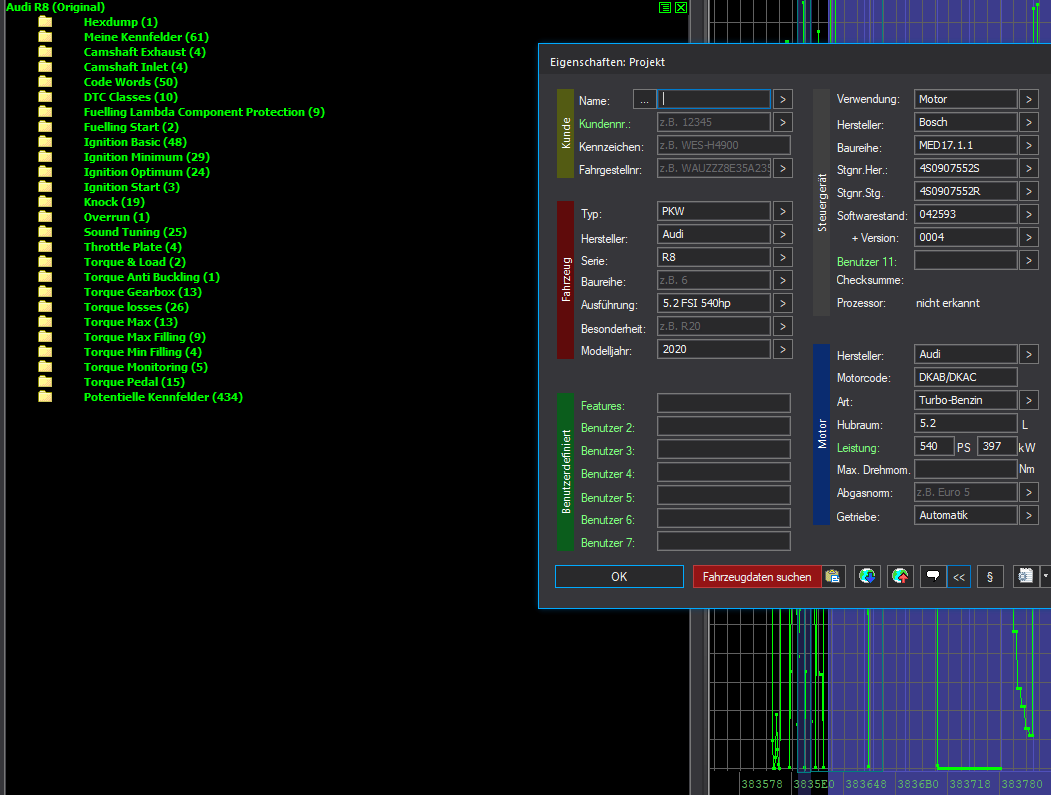The image size is (1051, 795).
Task: Click the folder icon next to Torque Max (13)
Action: (45, 322)
